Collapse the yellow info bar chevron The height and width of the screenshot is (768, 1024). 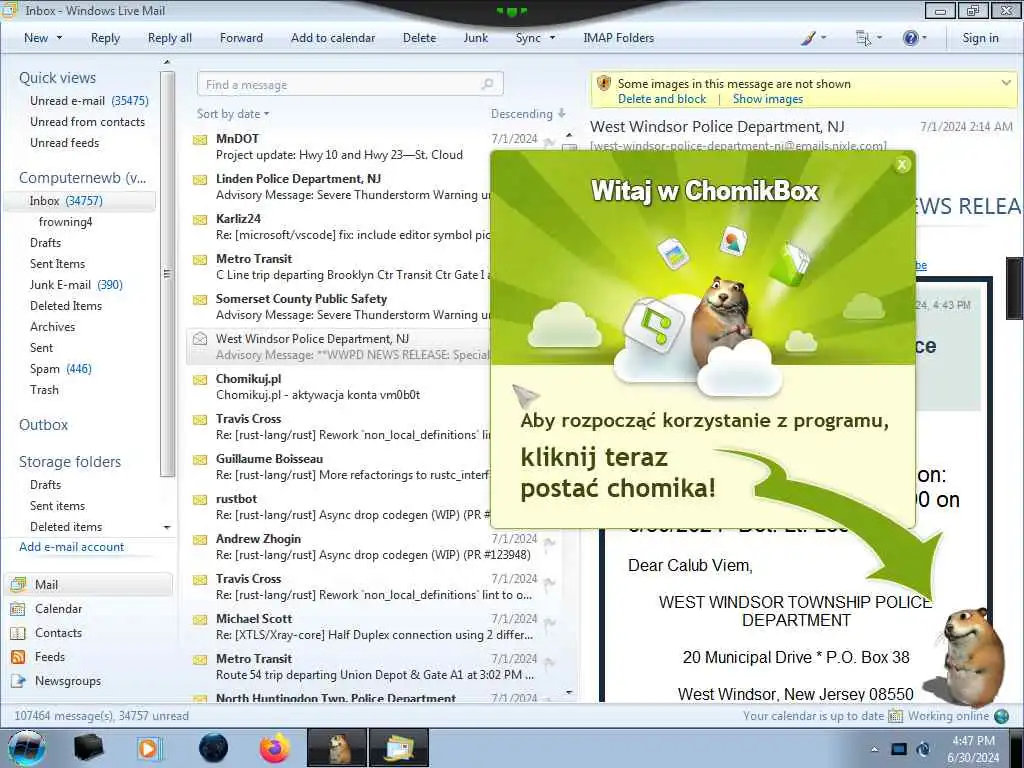[x=1006, y=83]
